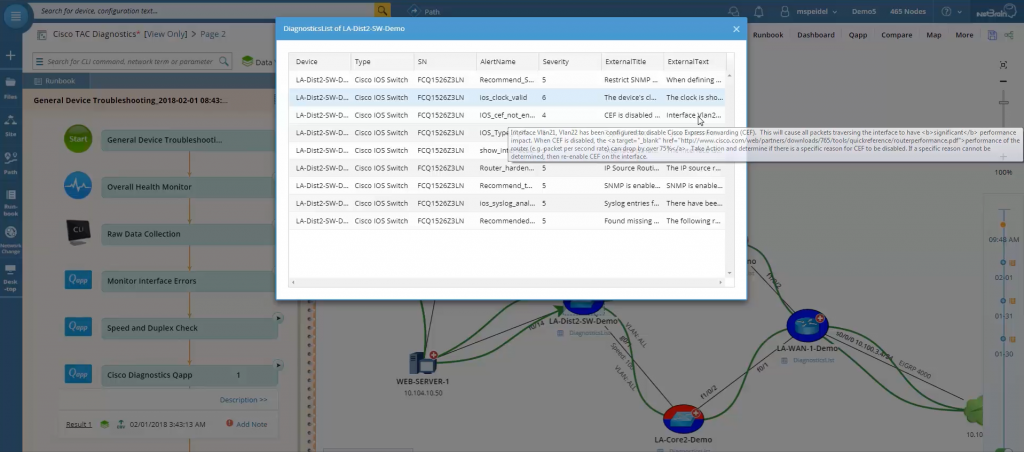Viewport: 1024px width, 452px height.
Task: Click the green data icon next to Result 1
Action: (x=104, y=424)
